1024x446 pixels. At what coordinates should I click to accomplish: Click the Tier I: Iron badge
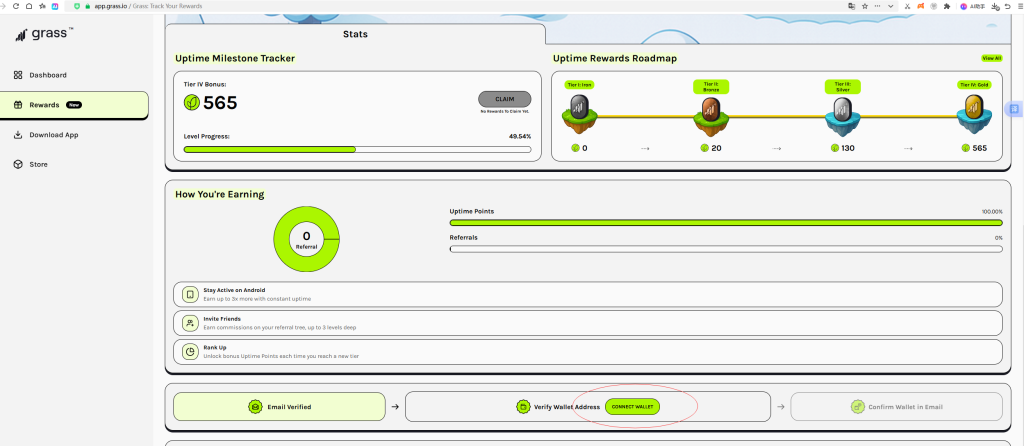[x=580, y=84]
